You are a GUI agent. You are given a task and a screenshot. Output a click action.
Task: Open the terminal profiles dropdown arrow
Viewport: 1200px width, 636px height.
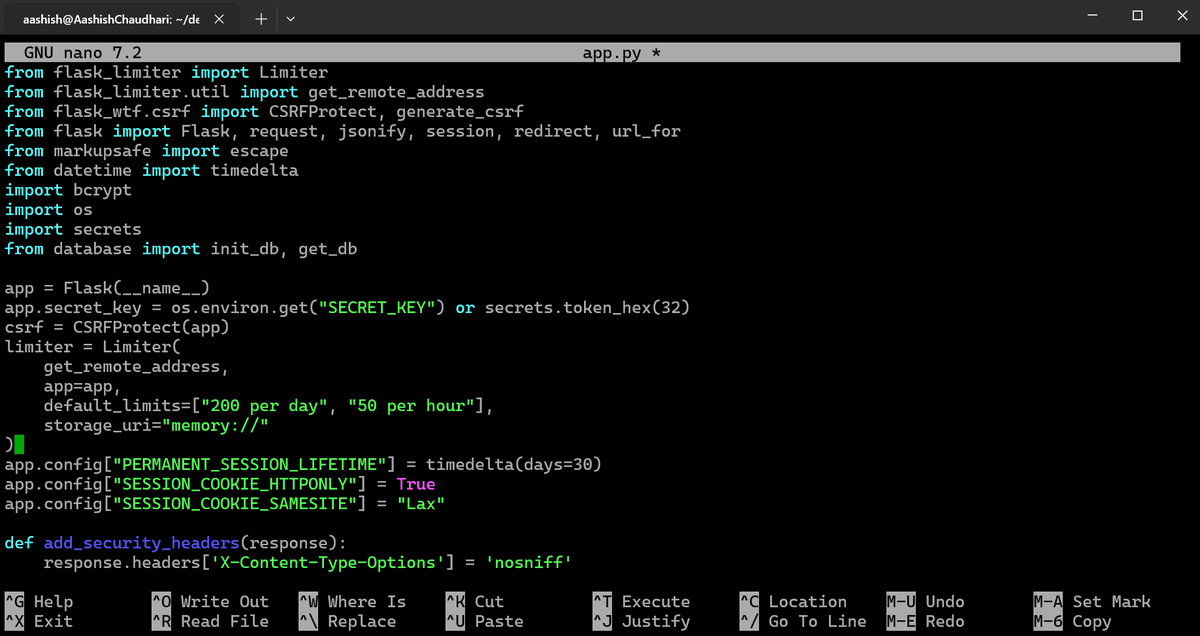290,18
